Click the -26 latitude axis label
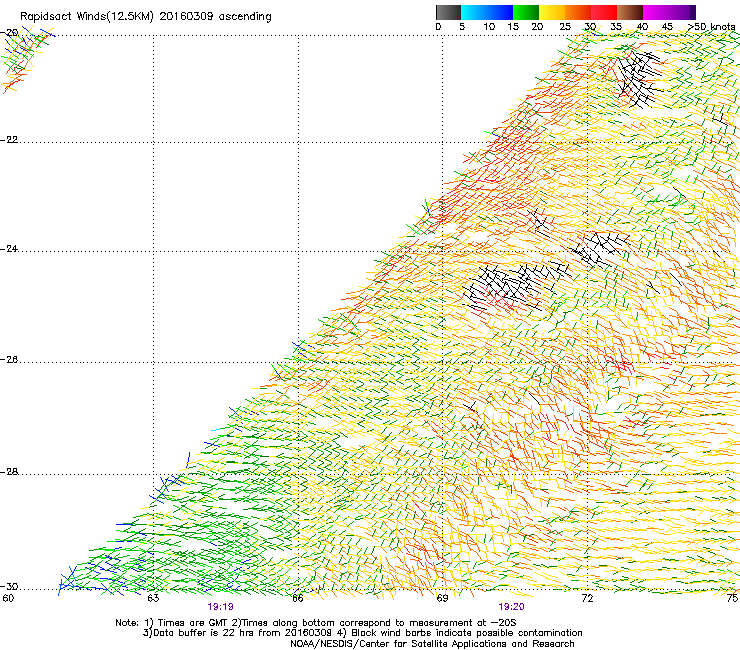This screenshot has height=650, width=740. 9,359
